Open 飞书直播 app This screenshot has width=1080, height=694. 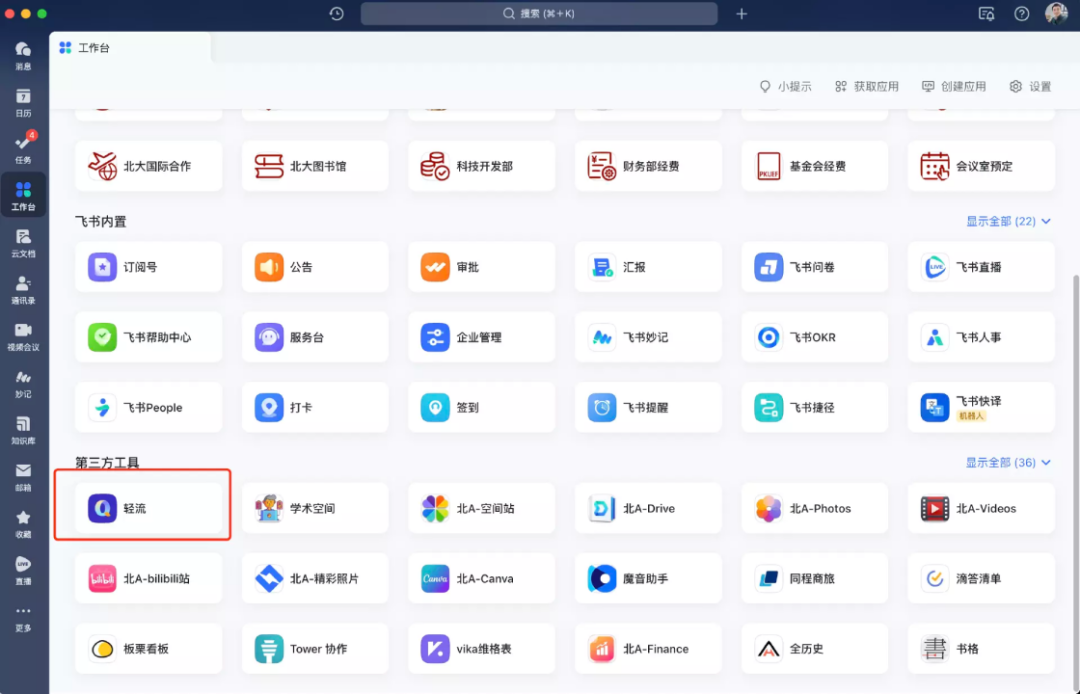(981, 266)
